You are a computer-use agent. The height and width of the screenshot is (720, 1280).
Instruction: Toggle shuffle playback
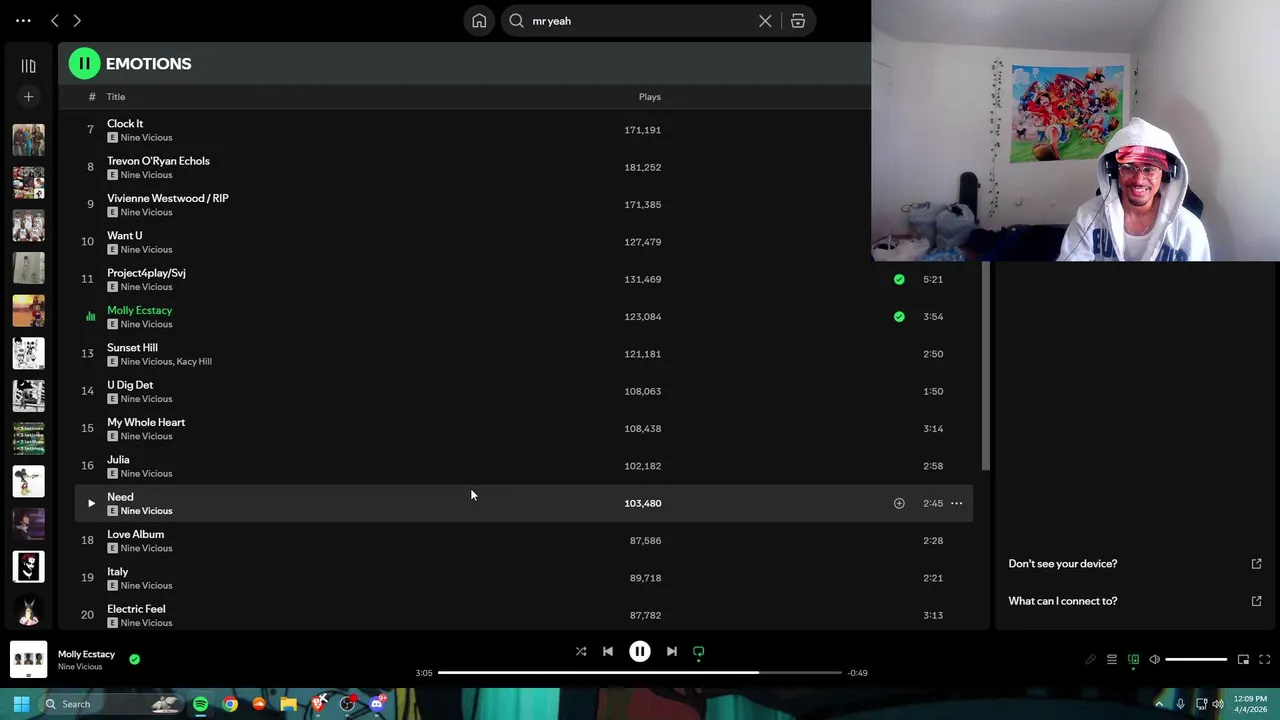point(581,651)
